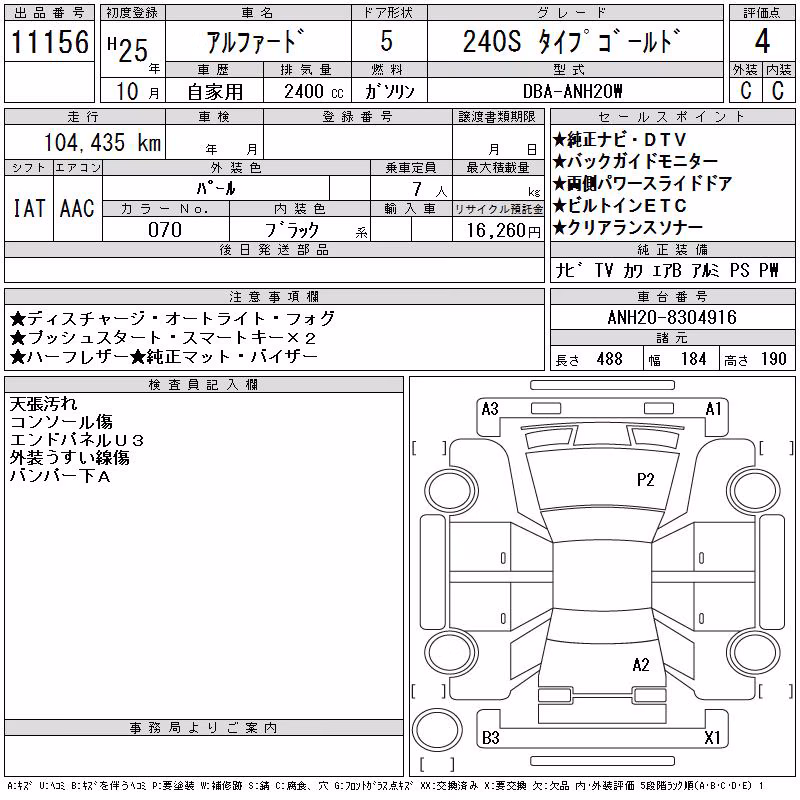Screen dimensions: 800x800
Task: Click damage mark A2 on diagram
Action: point(641,665)
